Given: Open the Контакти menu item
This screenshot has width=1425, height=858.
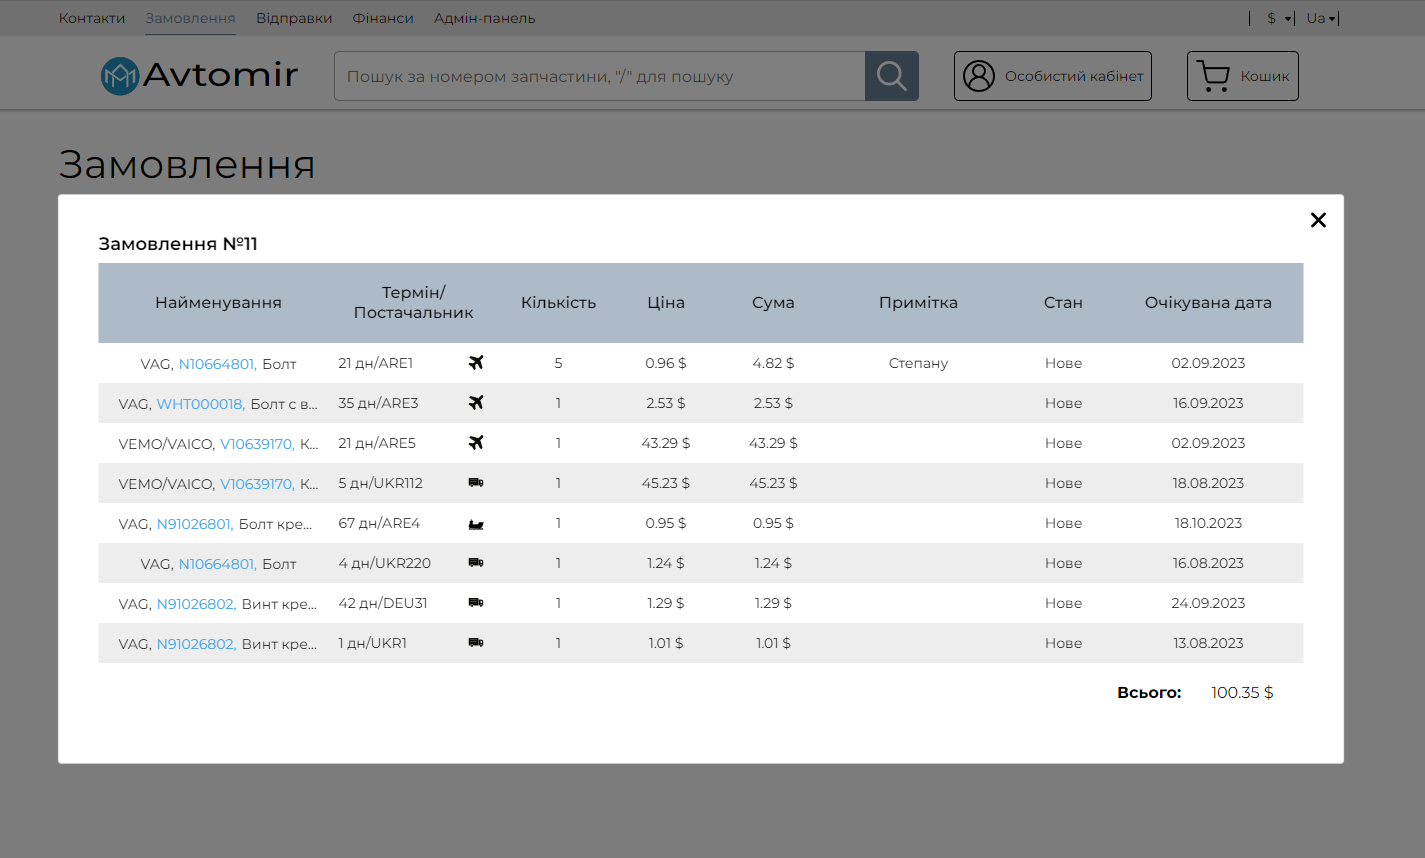Looking at the screenshot, I should coord(92,18).
